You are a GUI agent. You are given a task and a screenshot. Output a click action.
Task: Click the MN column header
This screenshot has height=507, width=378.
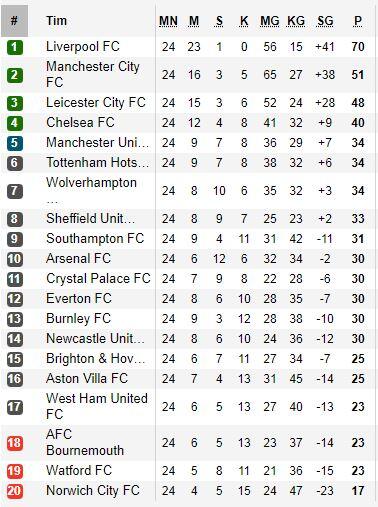[x=168, y=21]
